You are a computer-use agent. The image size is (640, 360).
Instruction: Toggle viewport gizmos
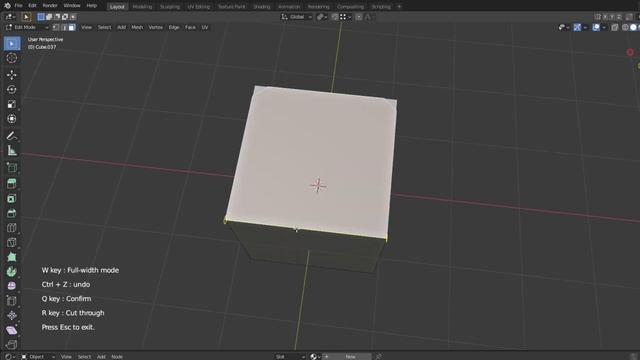[x=577, y=27]
